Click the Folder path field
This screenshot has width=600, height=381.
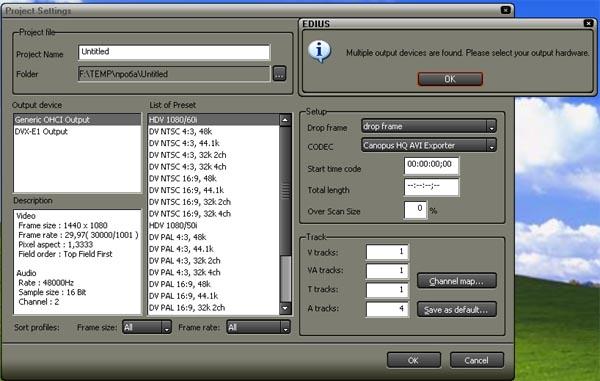pyautogui.click(x=174, y=74)
